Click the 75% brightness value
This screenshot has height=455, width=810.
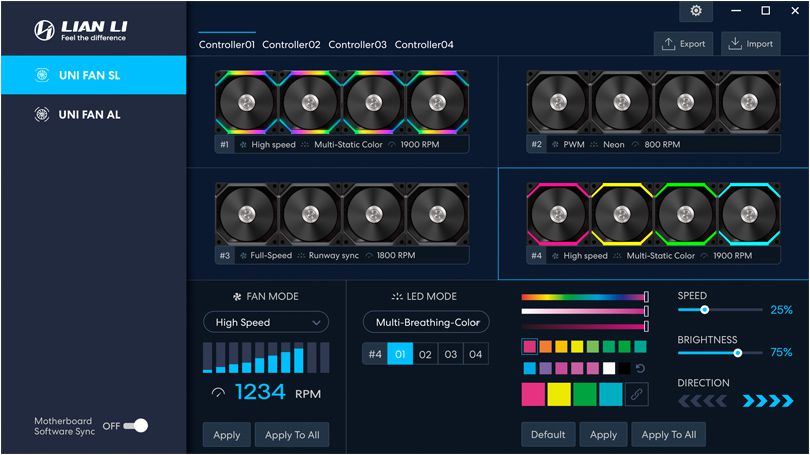(781, 352)
